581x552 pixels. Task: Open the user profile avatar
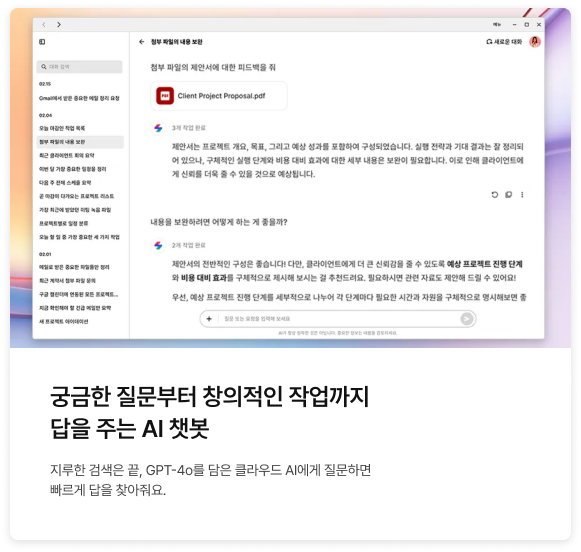click(x=535, y=42)
